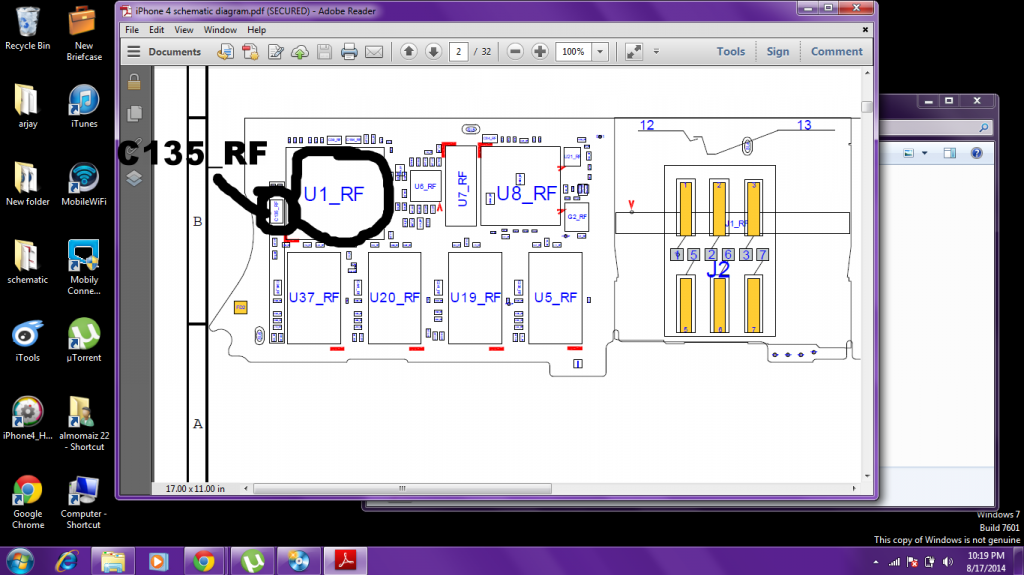
Task: Click the Print file icon
Action: coord(349,52)
